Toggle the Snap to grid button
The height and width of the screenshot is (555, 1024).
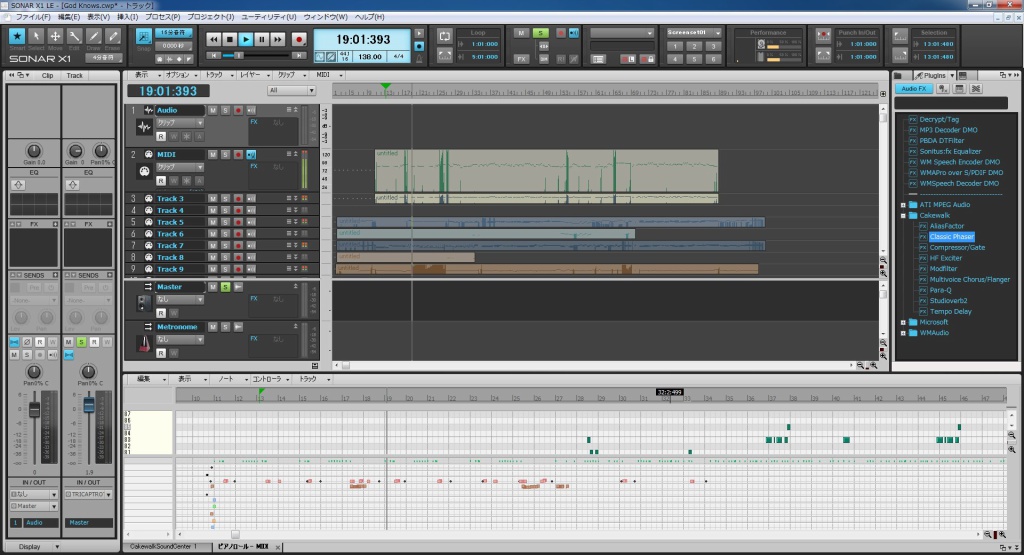point(144,37)
